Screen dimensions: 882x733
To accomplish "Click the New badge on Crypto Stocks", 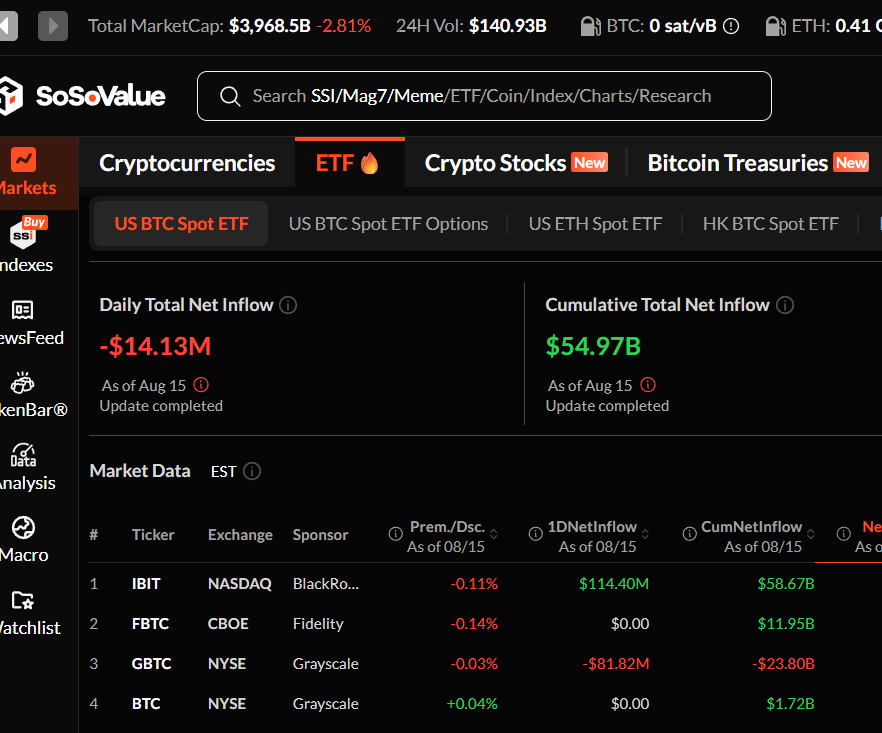I will pos(590,163).
